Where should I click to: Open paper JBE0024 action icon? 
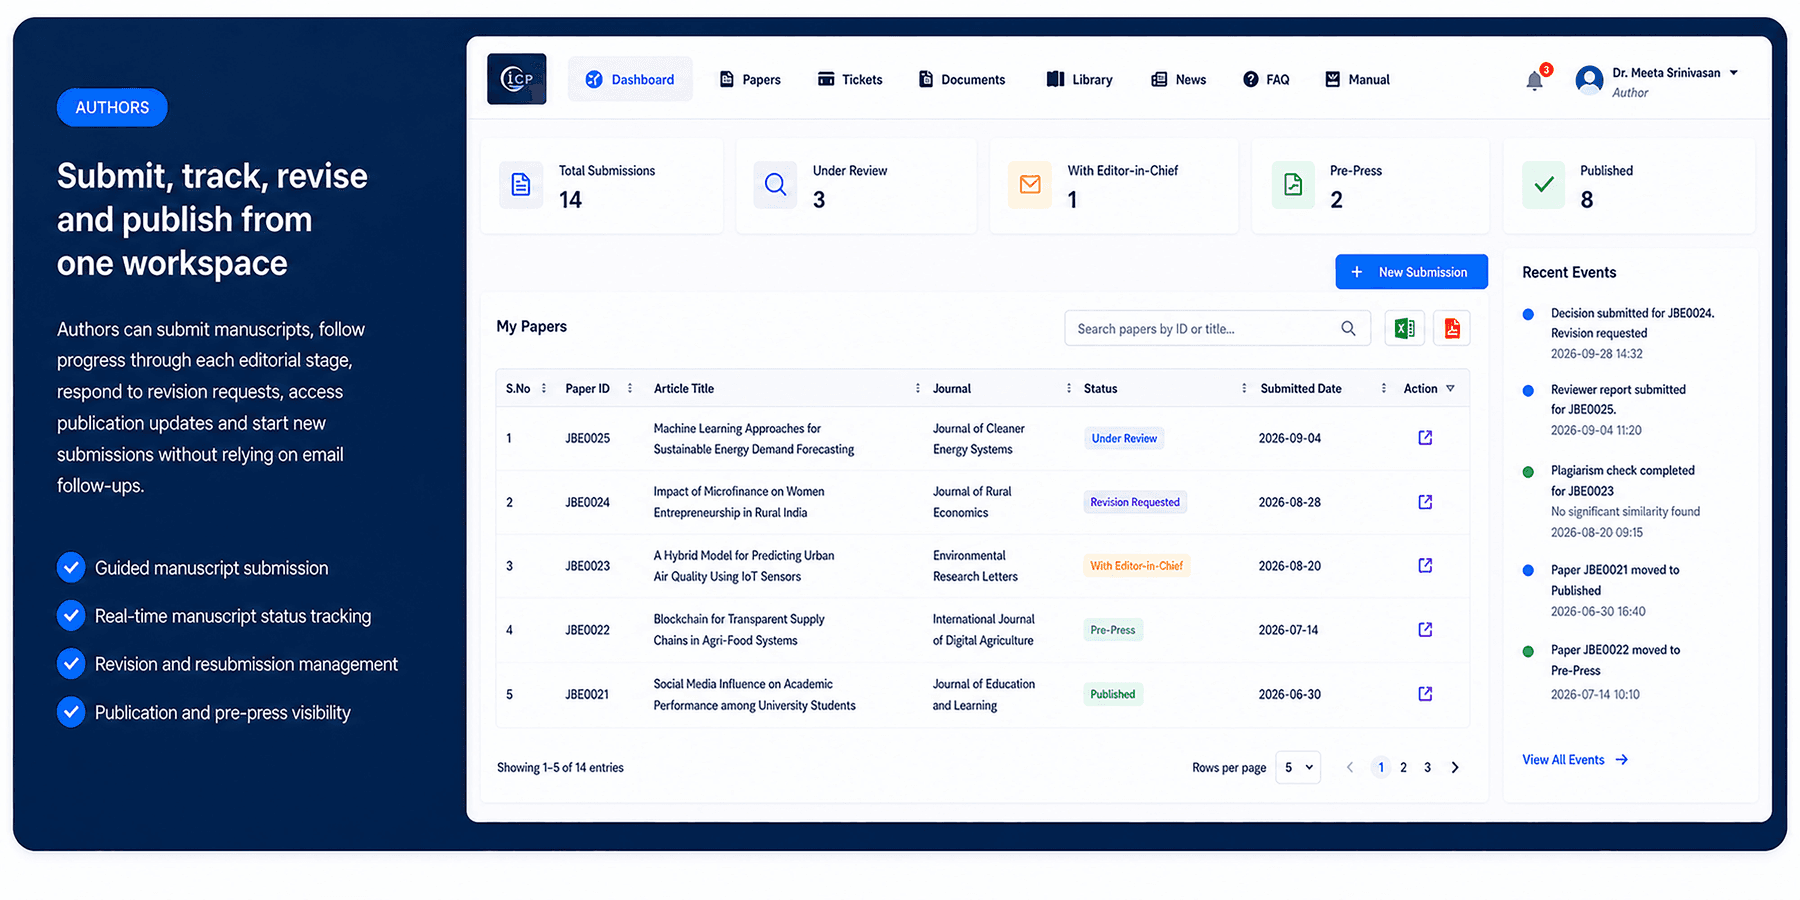point(1425,502)
